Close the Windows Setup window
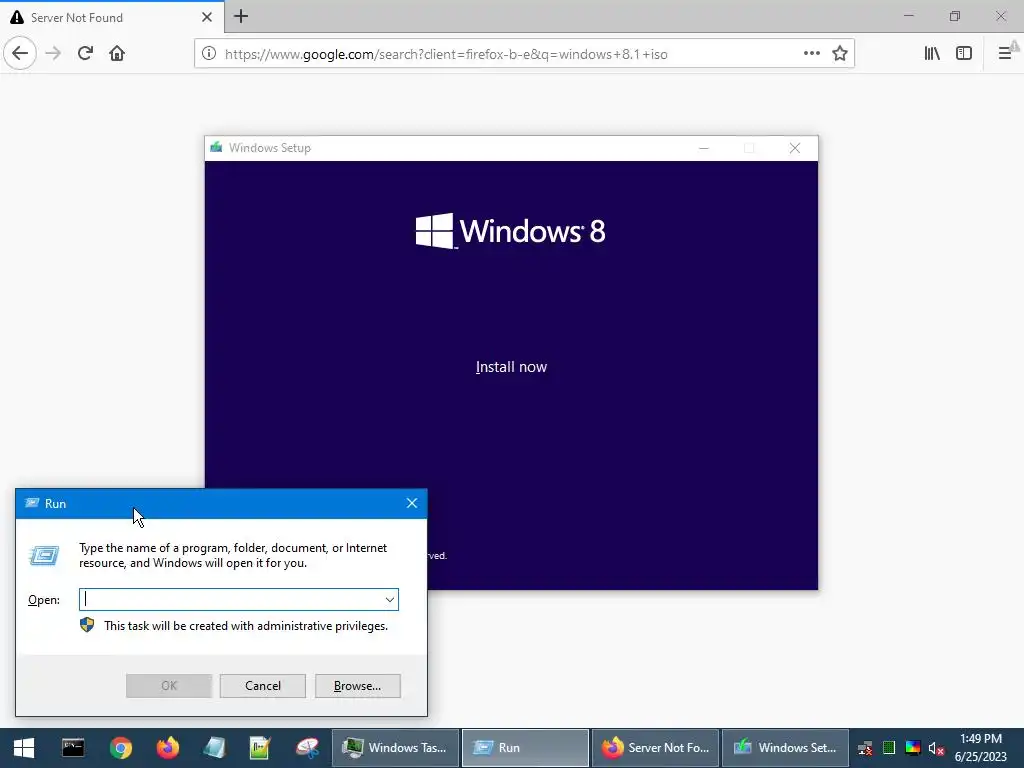1024x768 pixels. (795, 148)
